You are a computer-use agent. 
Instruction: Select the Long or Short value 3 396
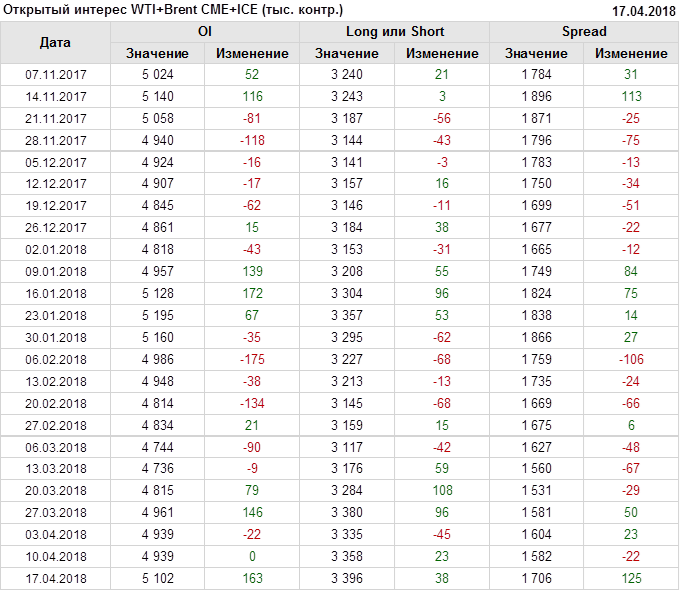(346, 578)
